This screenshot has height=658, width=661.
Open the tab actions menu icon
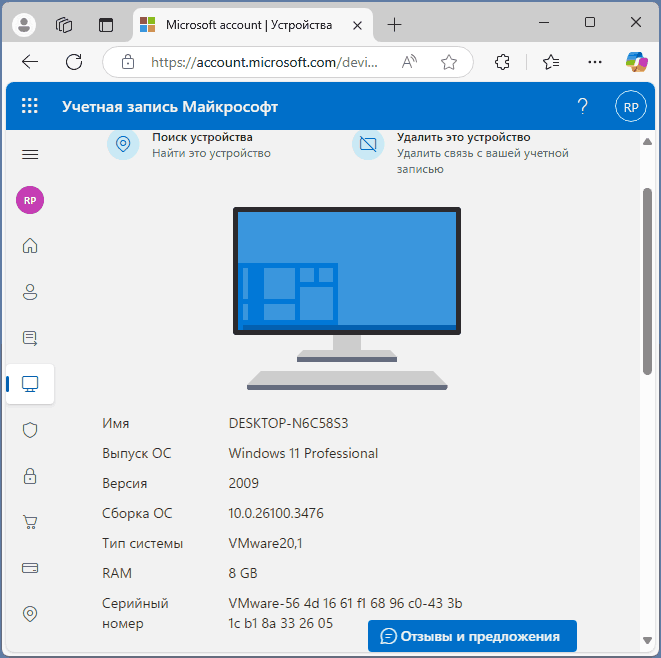point(106,25)
